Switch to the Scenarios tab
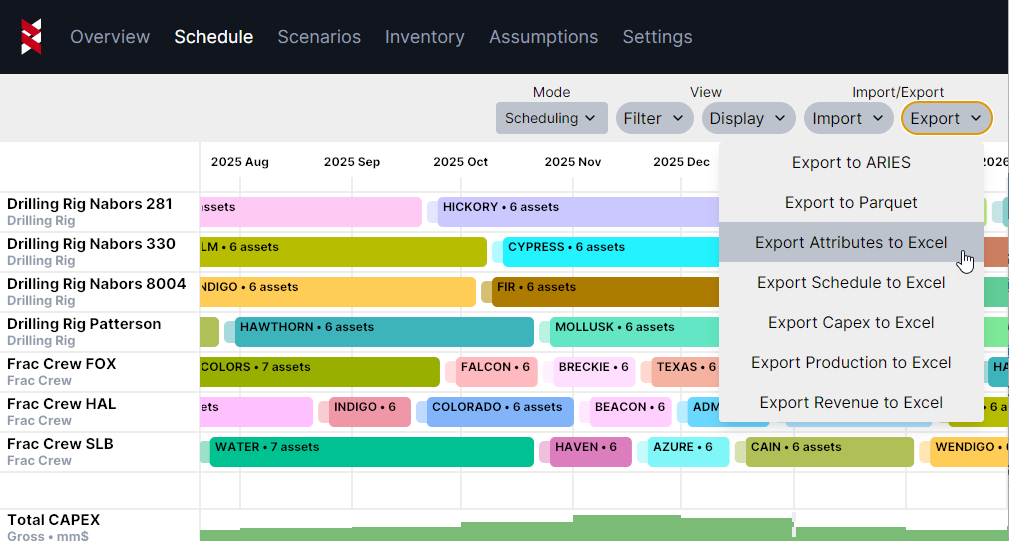This screenshot has height=541, width=1009. tap(319, 37)
